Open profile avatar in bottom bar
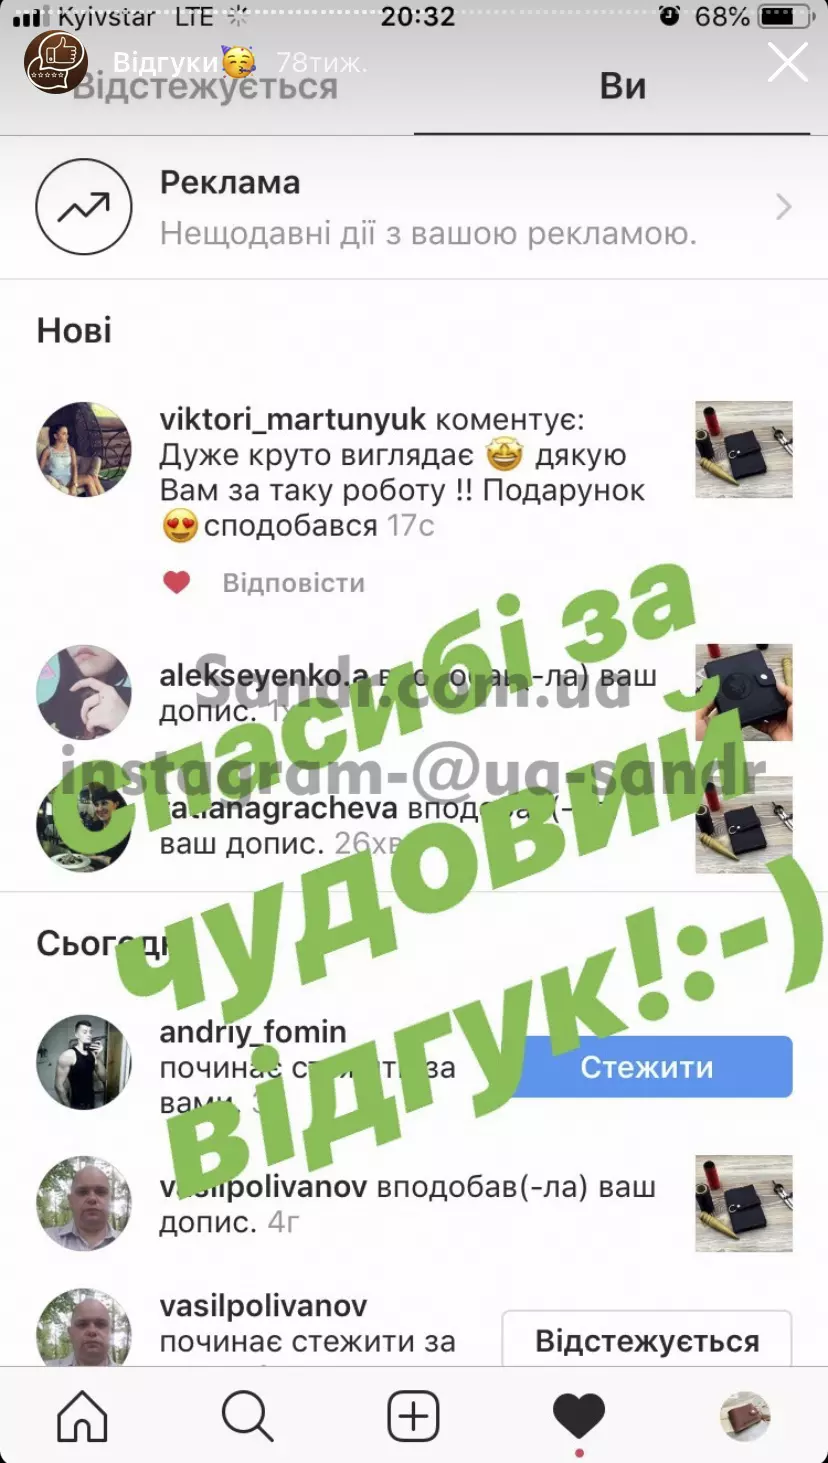 (x=745, y=1416)
